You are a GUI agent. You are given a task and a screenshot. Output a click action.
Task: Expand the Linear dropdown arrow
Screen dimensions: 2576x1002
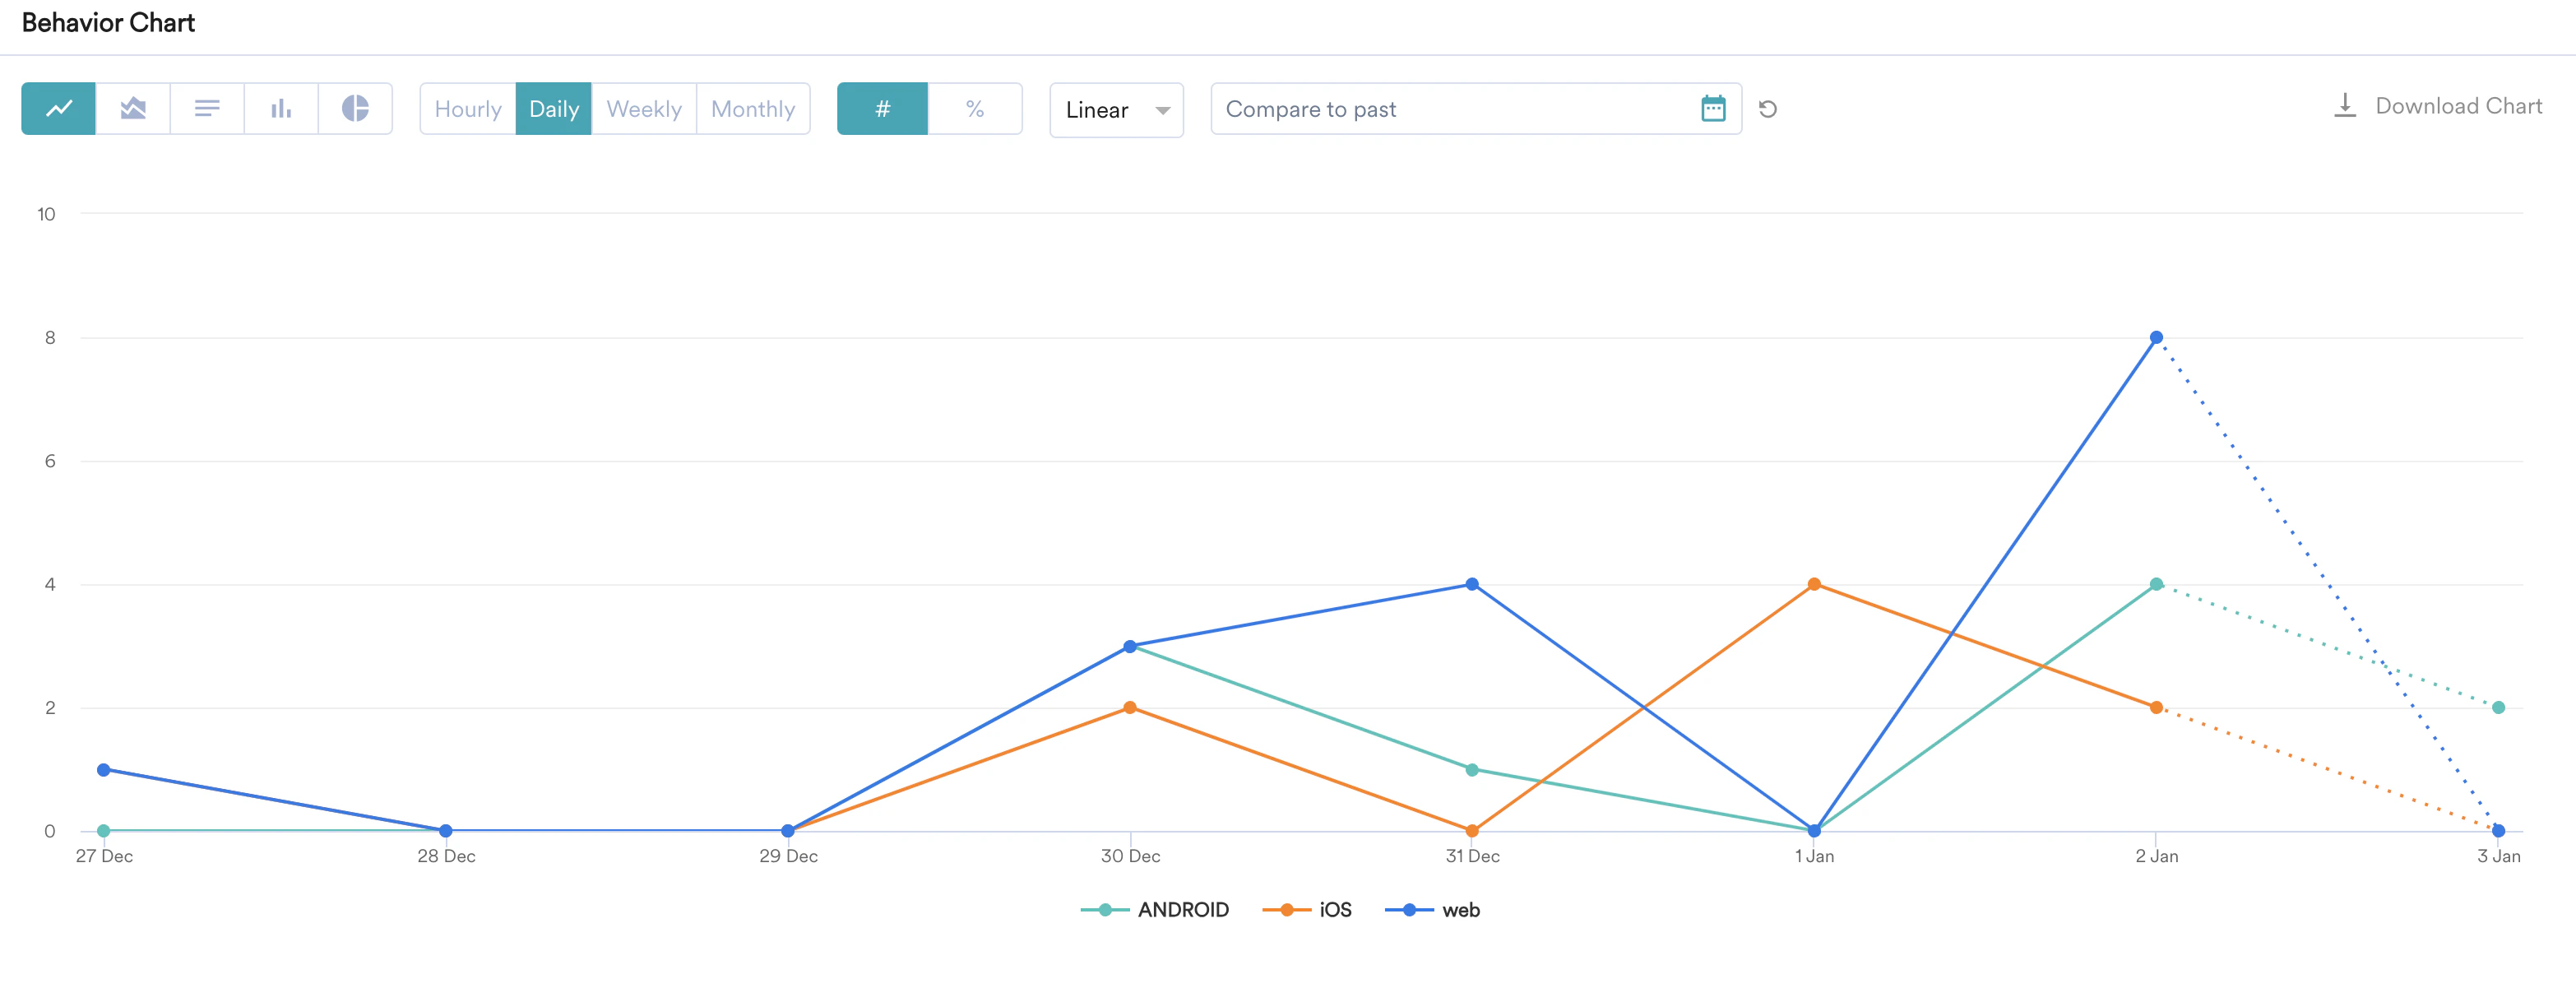point(1162,110)
